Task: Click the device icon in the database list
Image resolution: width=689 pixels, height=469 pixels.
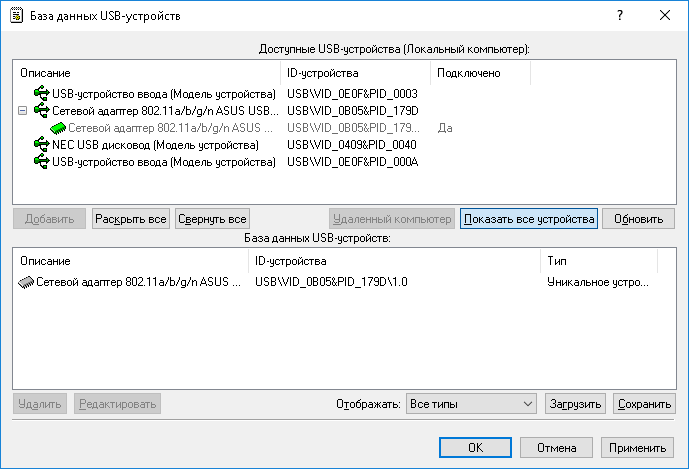Action: coord(26,283)
